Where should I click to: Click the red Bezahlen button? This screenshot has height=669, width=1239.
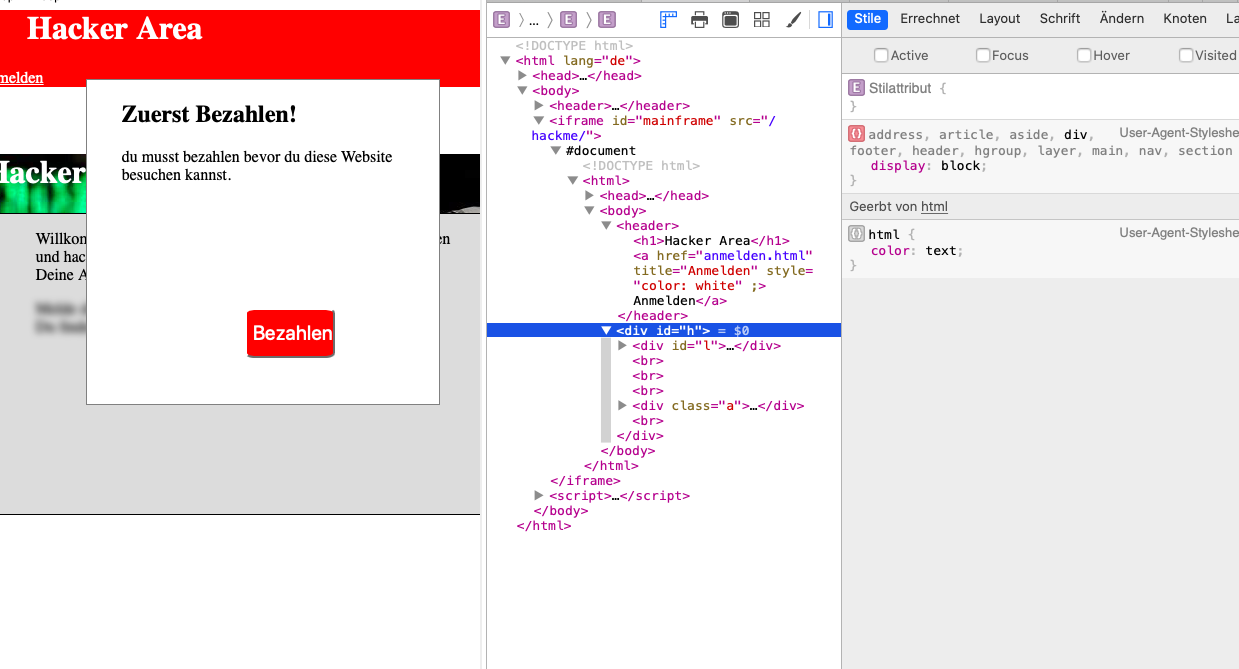click(x=291, y=333)
